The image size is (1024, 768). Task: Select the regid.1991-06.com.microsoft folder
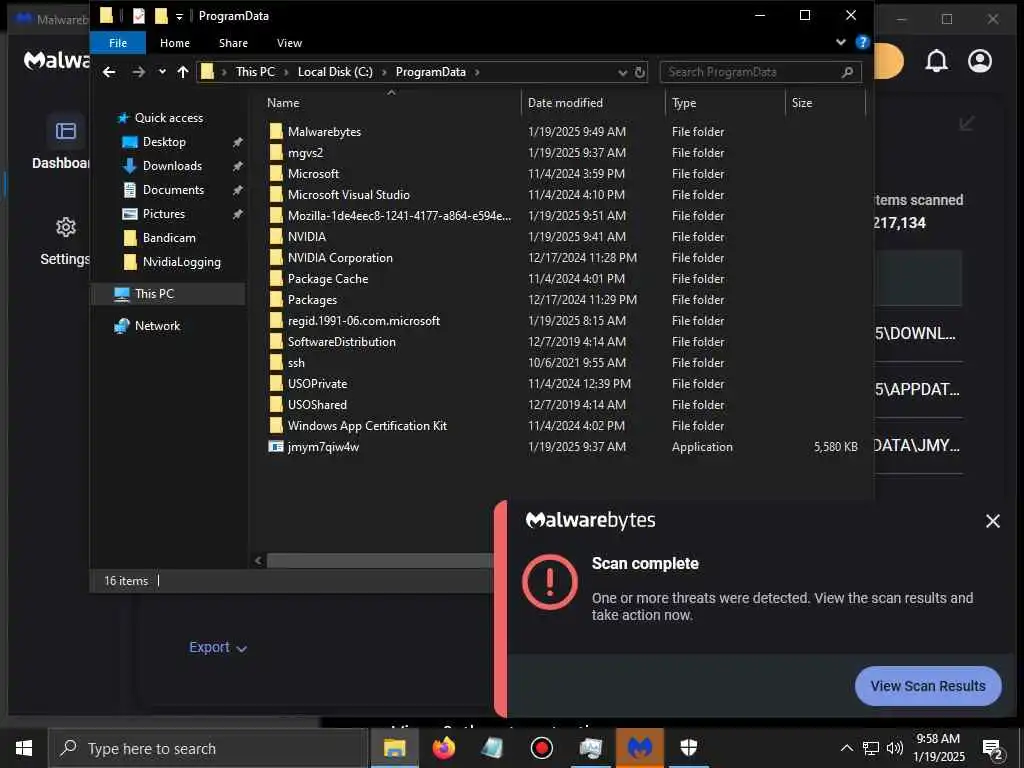tap(363, 321)
